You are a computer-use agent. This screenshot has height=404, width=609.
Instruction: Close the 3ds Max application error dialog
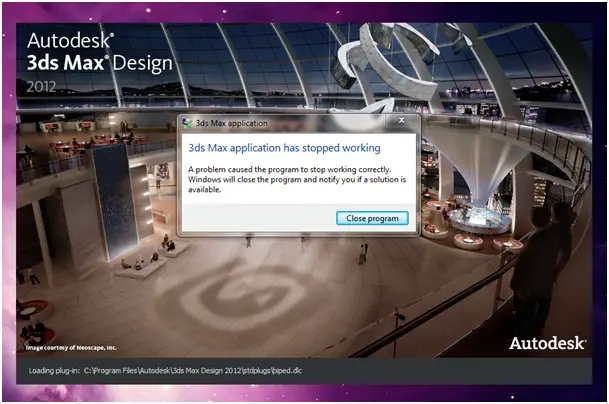coord(402,120)
